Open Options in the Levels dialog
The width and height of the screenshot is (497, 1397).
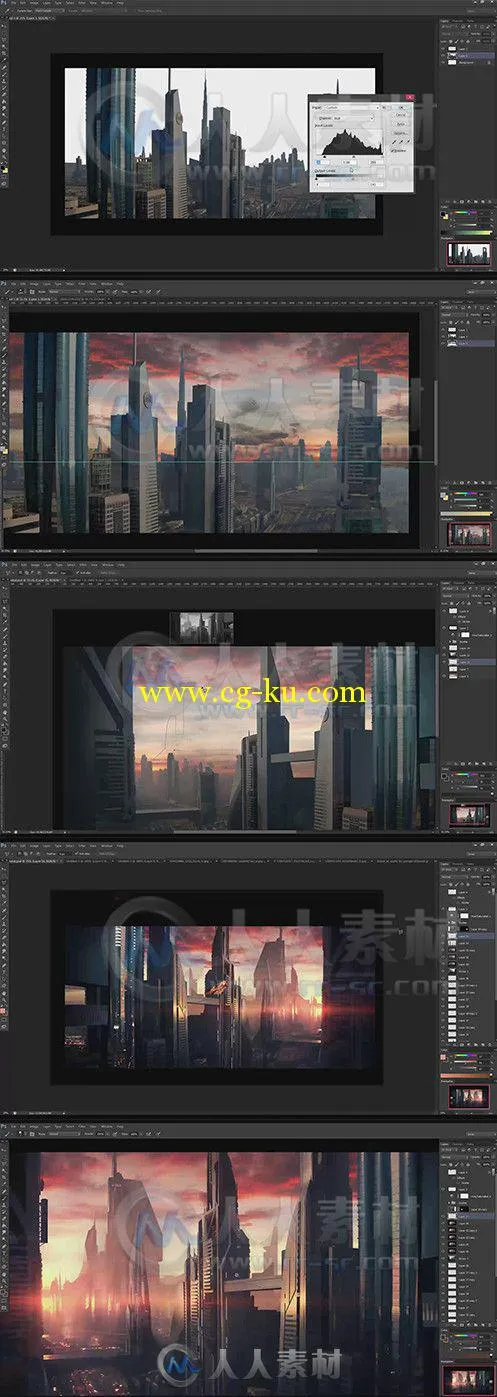click(x=401, y=133)
